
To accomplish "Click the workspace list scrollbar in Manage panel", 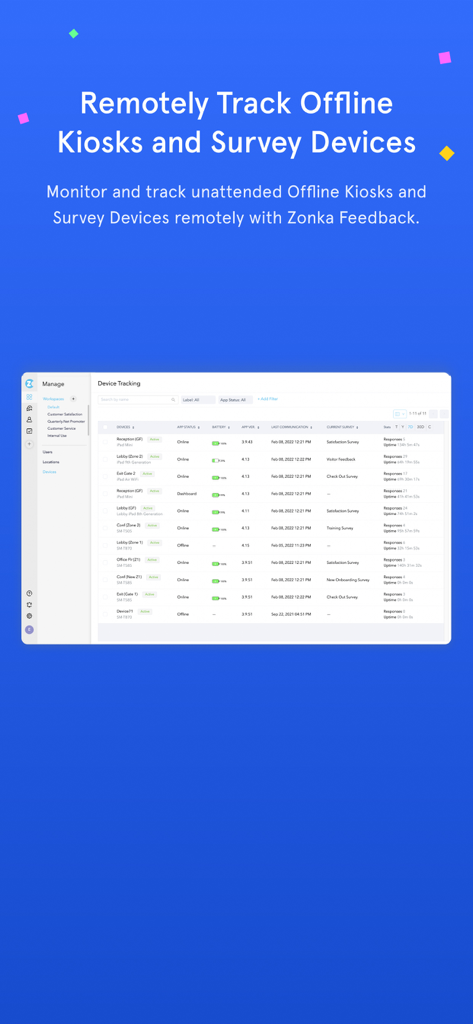I will pyautogui.click(x=88, y=420).
